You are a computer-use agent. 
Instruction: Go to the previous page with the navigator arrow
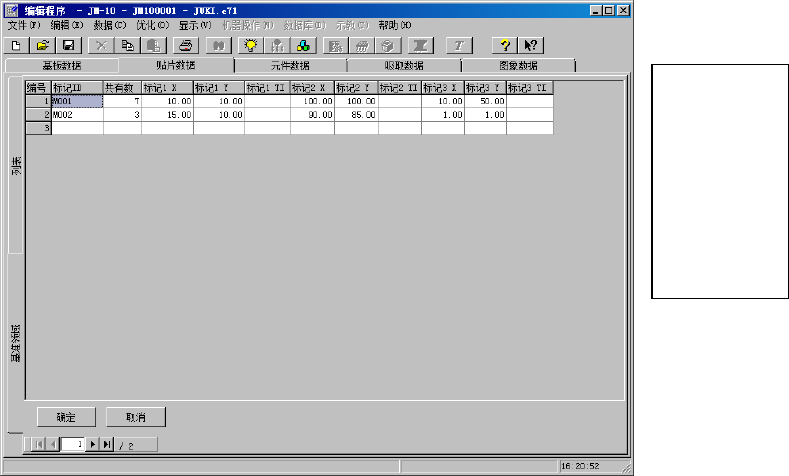[x=53, y=444]
